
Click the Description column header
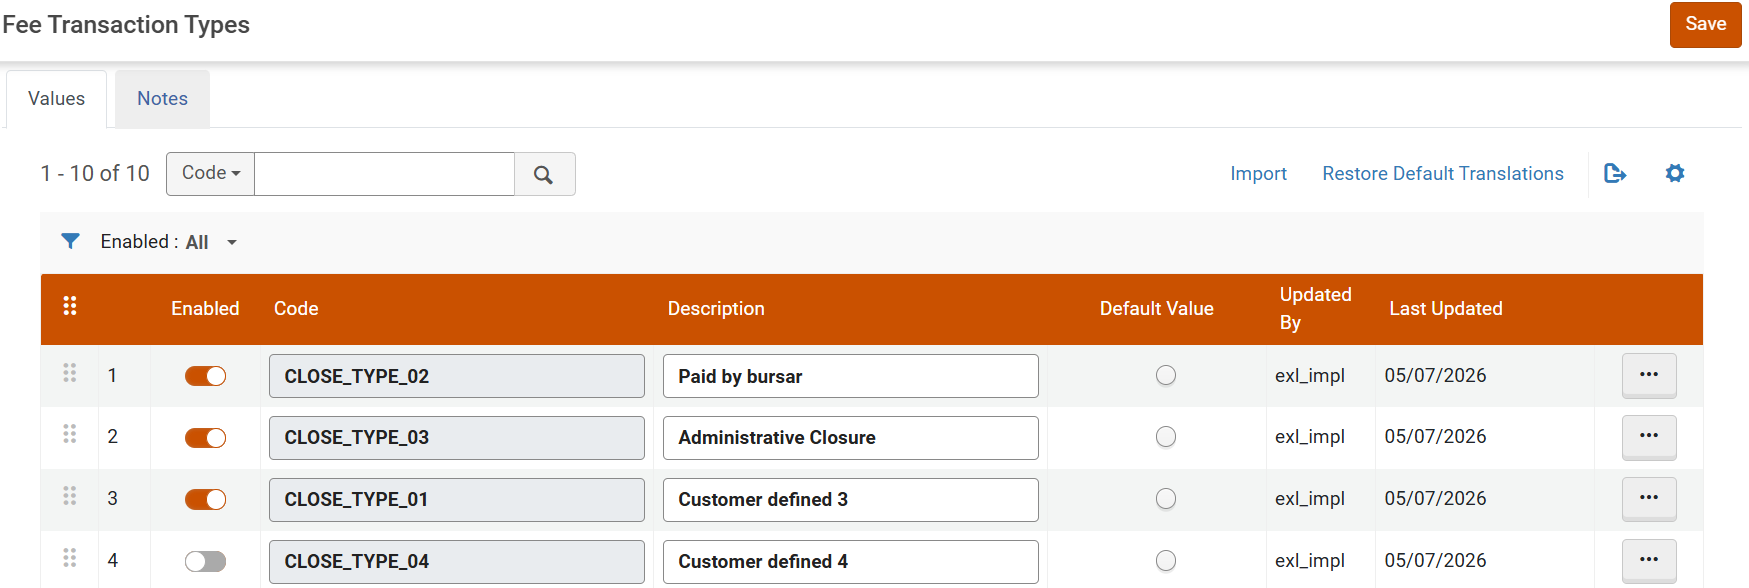tap(716, 309)
